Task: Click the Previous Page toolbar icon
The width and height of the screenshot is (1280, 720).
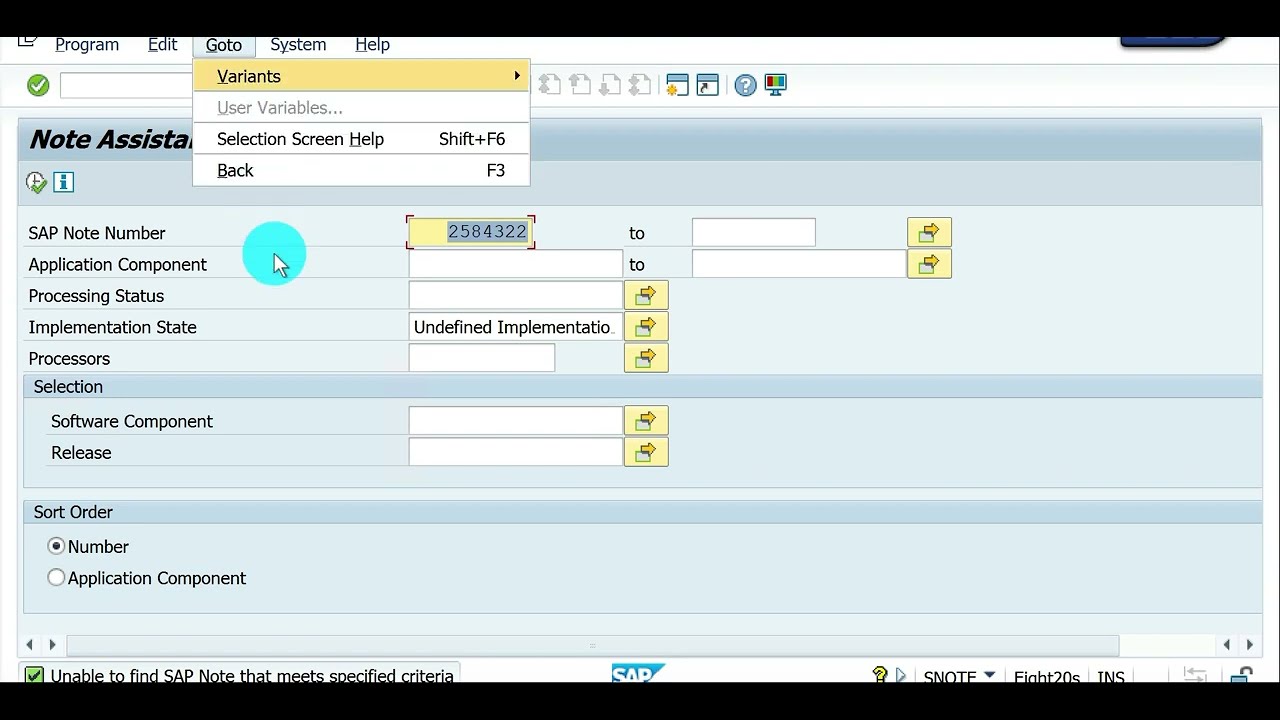Action: pyautogui.click(x=579, y=85)
